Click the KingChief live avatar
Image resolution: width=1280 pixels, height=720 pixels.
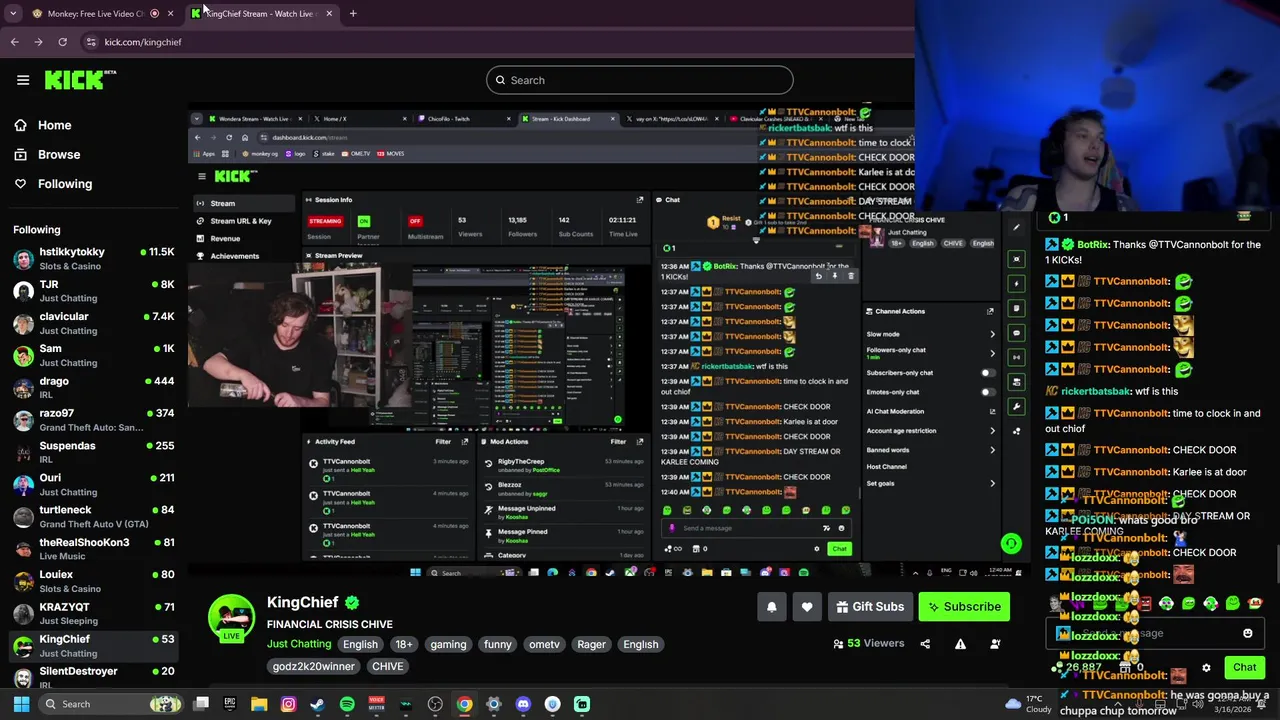coord(231,618)
